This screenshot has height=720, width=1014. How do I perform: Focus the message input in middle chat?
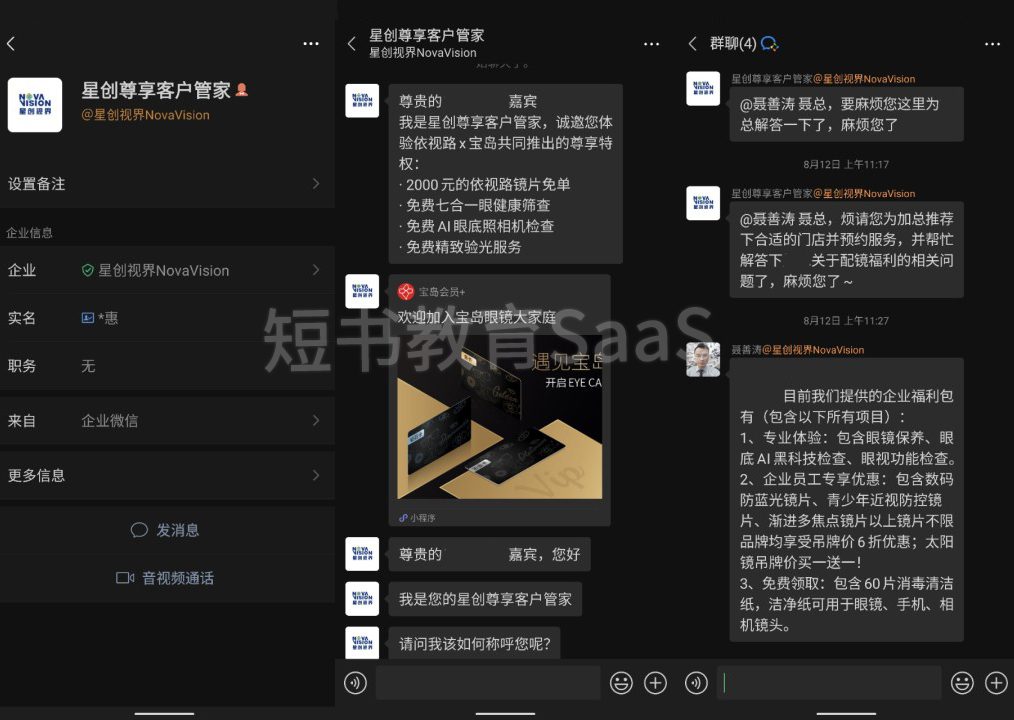pos(488,682)
